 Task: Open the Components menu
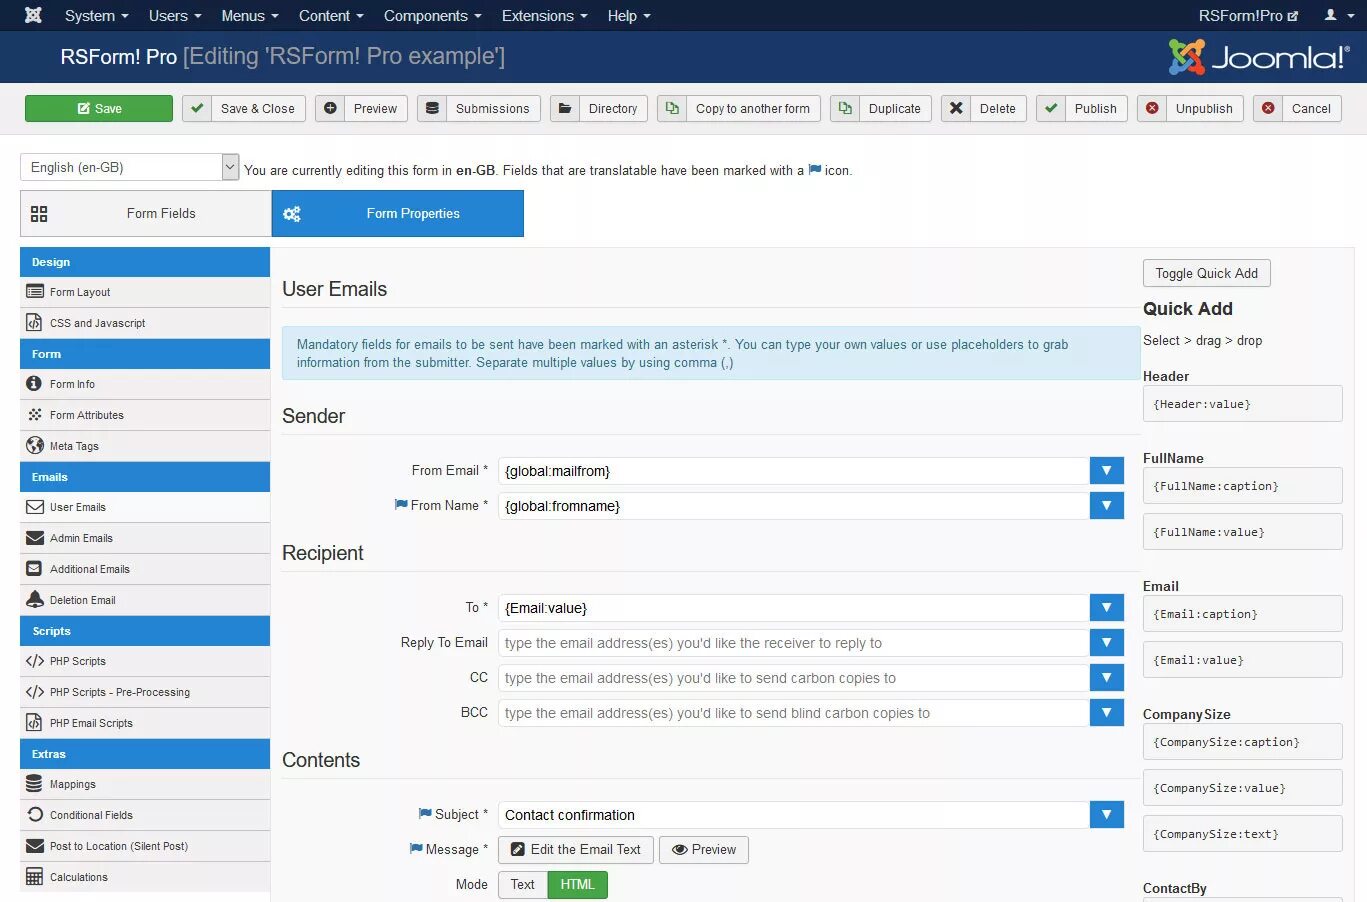432,15
